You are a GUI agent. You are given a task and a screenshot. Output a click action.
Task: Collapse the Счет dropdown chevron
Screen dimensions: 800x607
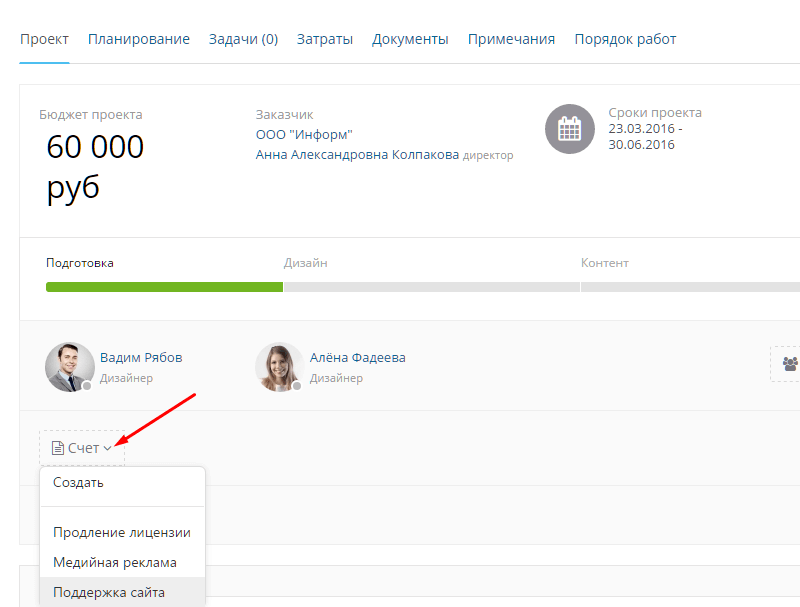pyautogui.click(x=108, y=448)
